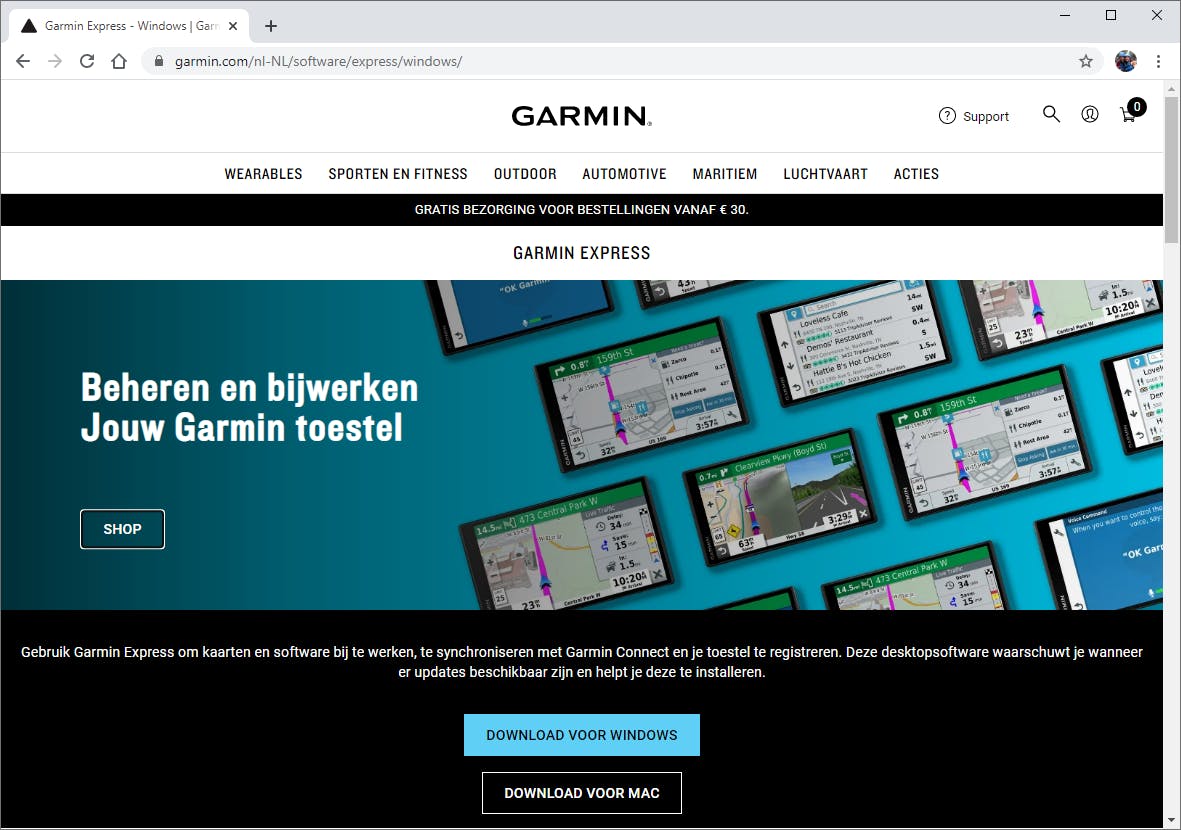Maximize the Chrome window

(x=1111, y=15)
